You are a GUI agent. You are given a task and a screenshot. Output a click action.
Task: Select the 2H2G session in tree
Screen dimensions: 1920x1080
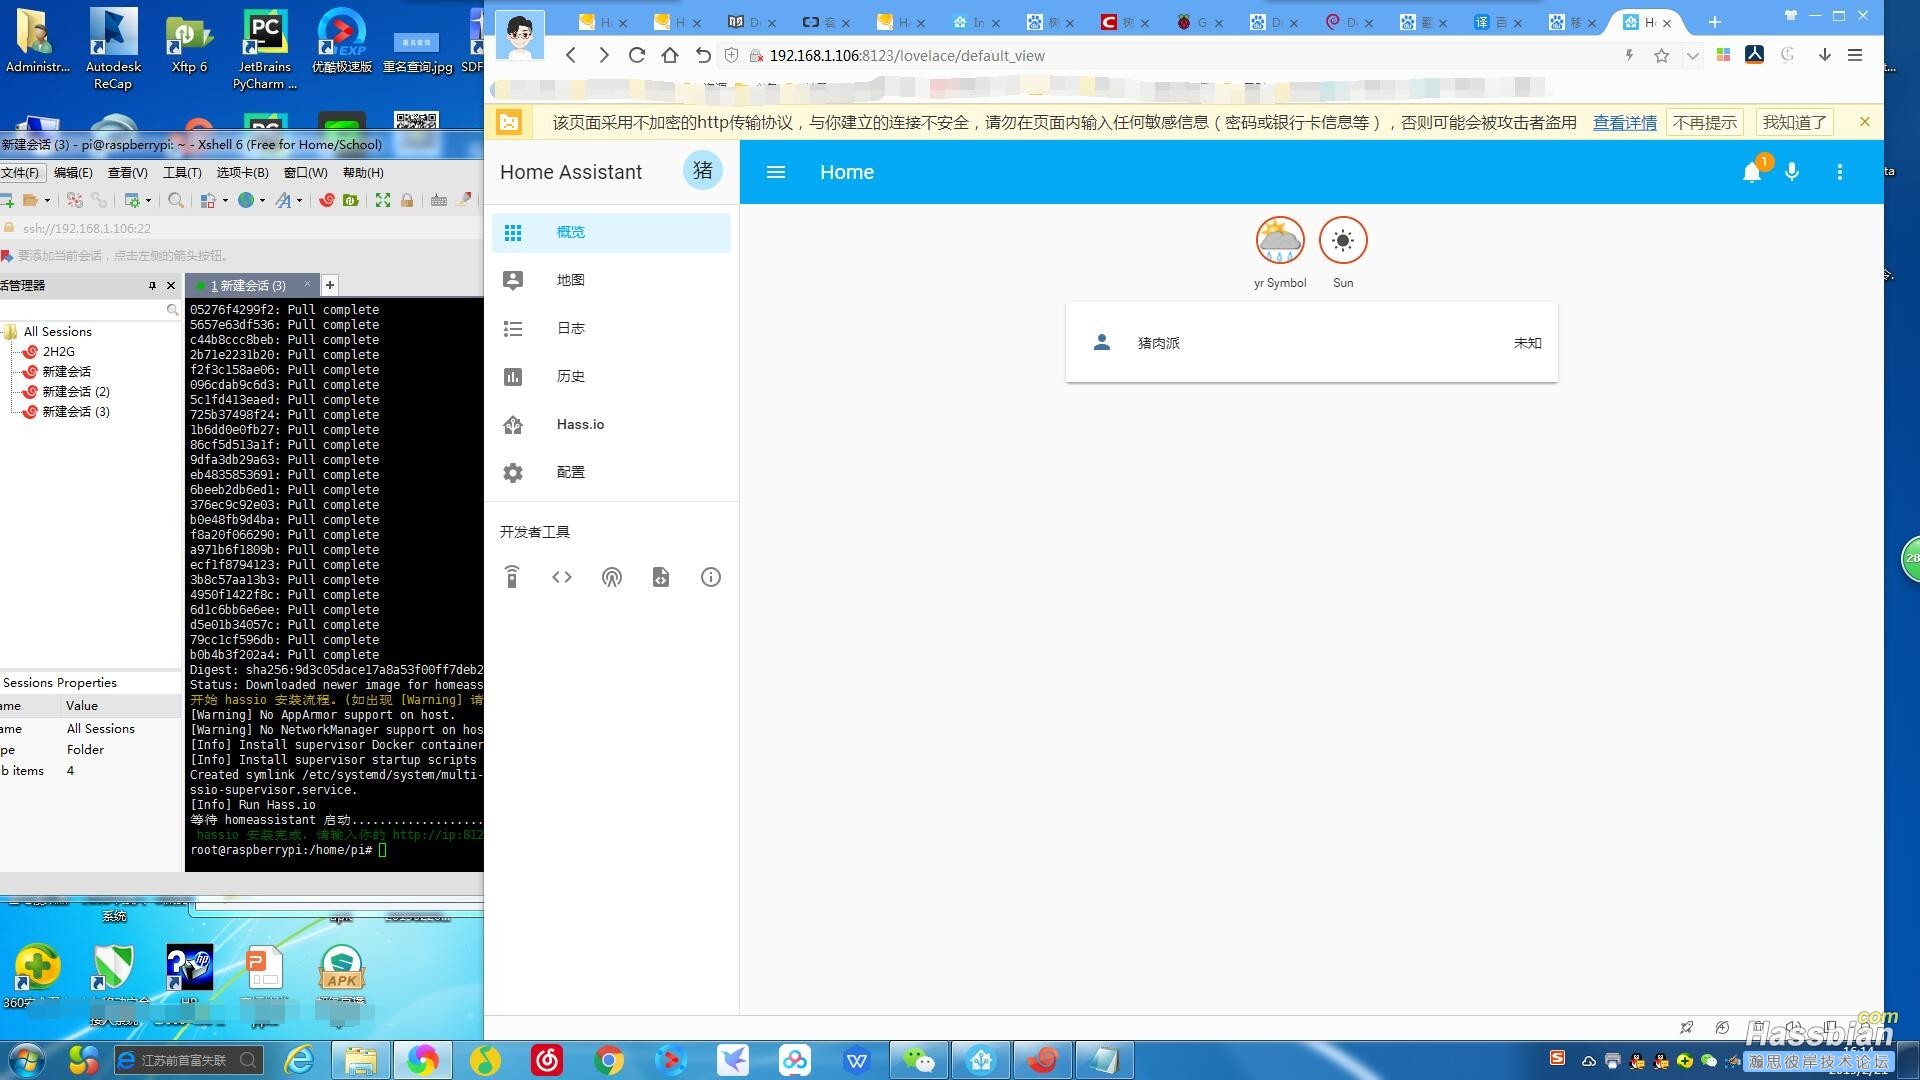pyautogui.click(x=58, y=352)
